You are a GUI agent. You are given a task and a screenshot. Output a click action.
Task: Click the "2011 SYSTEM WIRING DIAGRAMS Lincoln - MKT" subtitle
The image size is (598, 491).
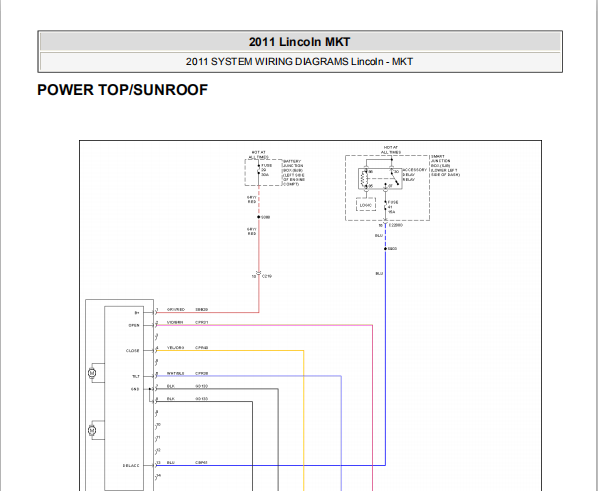pyautogui.click(x=299, y=62)
